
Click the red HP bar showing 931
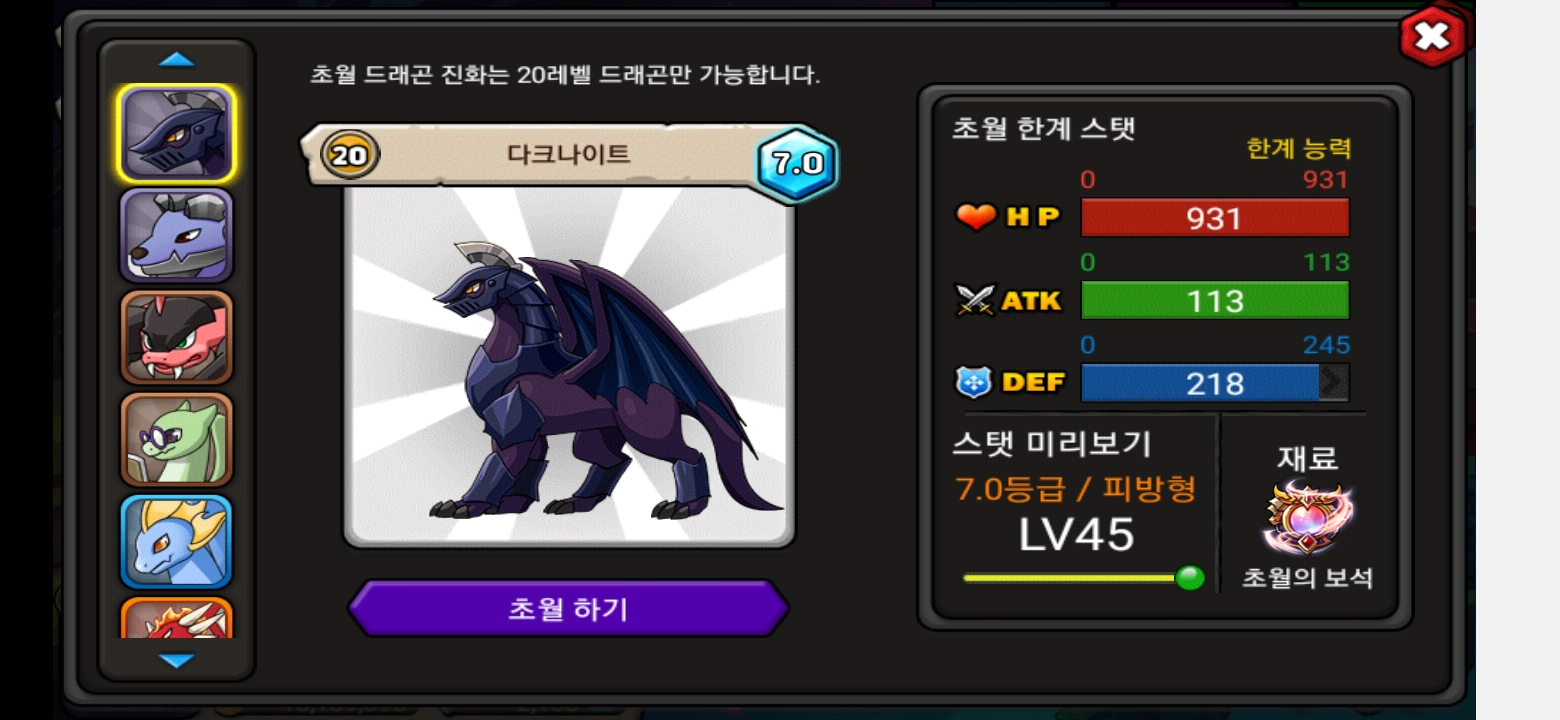click(1215, 218)
